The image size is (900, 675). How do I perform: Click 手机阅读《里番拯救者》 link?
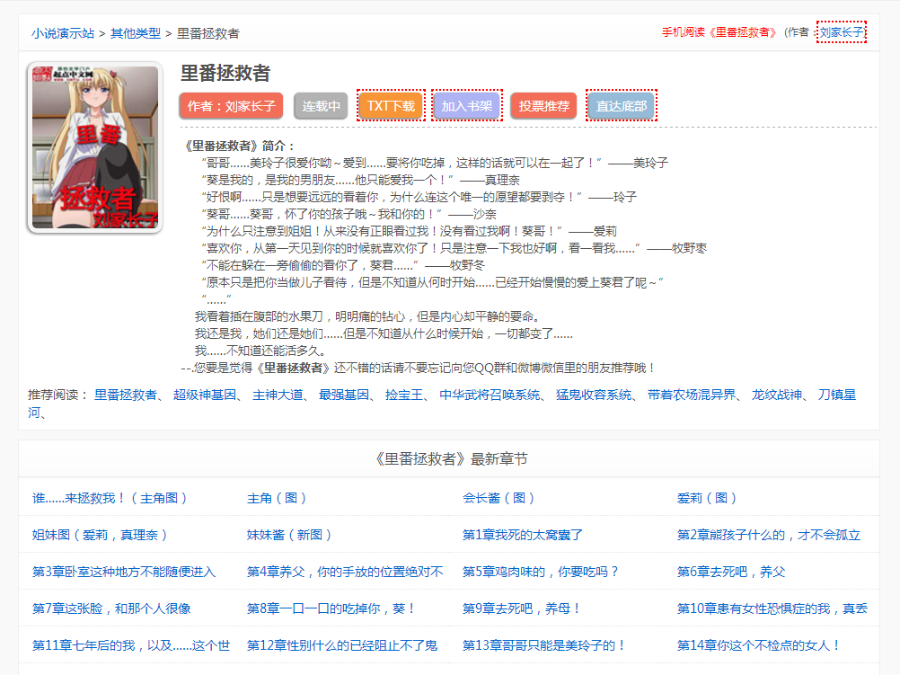720,31
